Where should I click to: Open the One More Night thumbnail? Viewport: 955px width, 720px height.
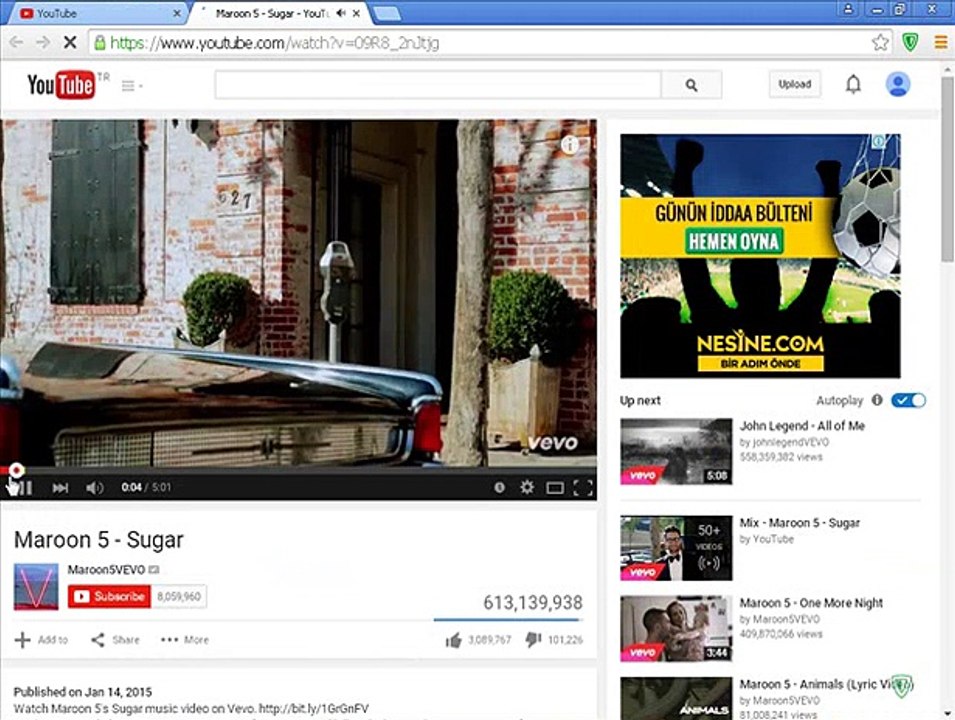pyautogui.click(x=676, y=629)
